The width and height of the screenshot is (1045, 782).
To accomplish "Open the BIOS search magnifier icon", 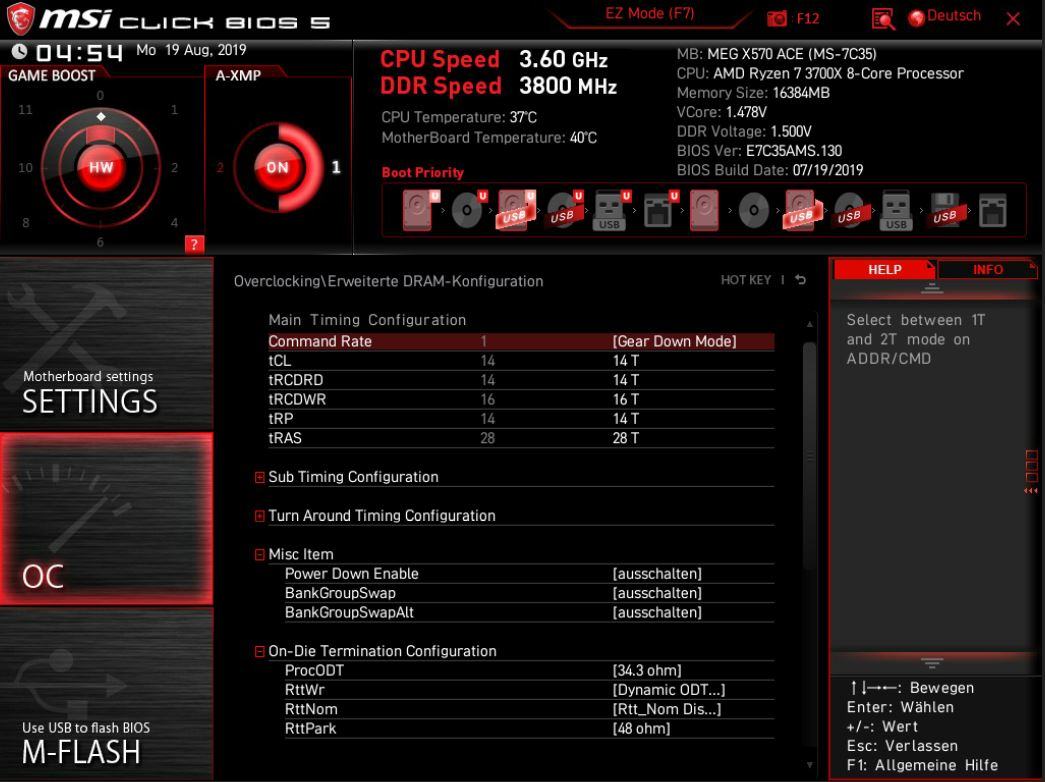I will tap(883, 19).
